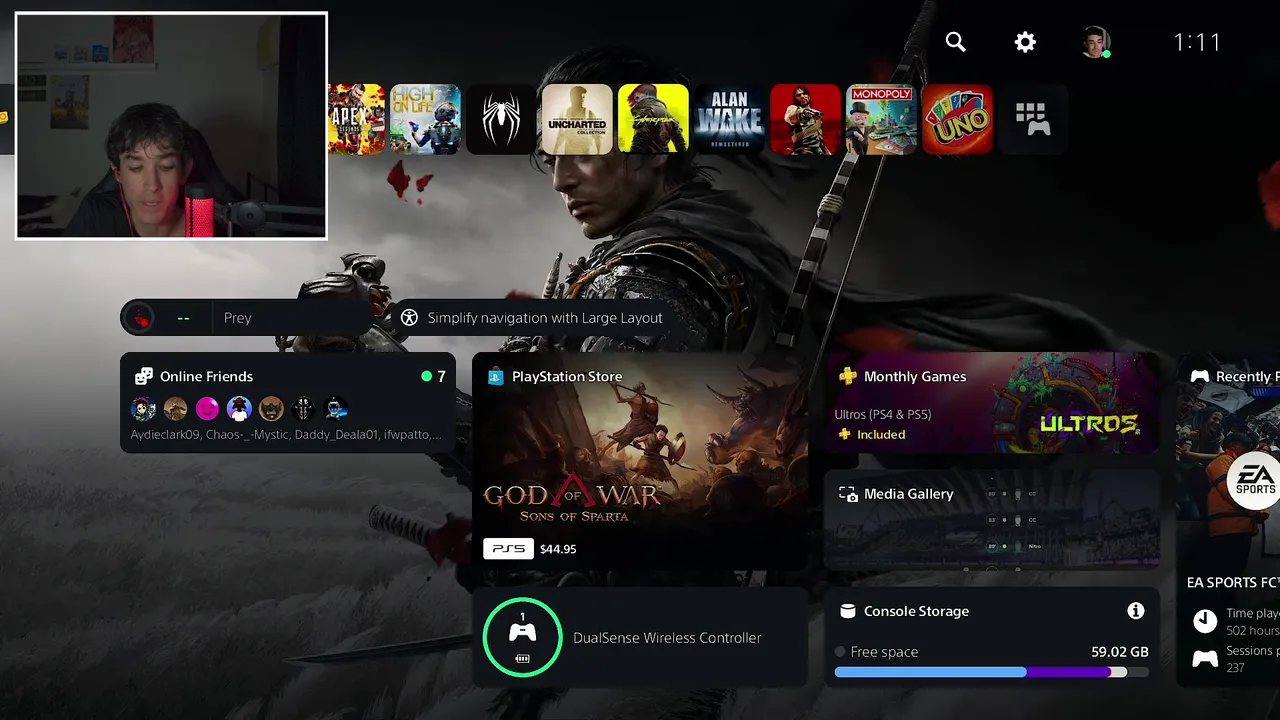
Task: Open the Console Storage info icon
Action: pyautogui.click(x=1135, y=610)
